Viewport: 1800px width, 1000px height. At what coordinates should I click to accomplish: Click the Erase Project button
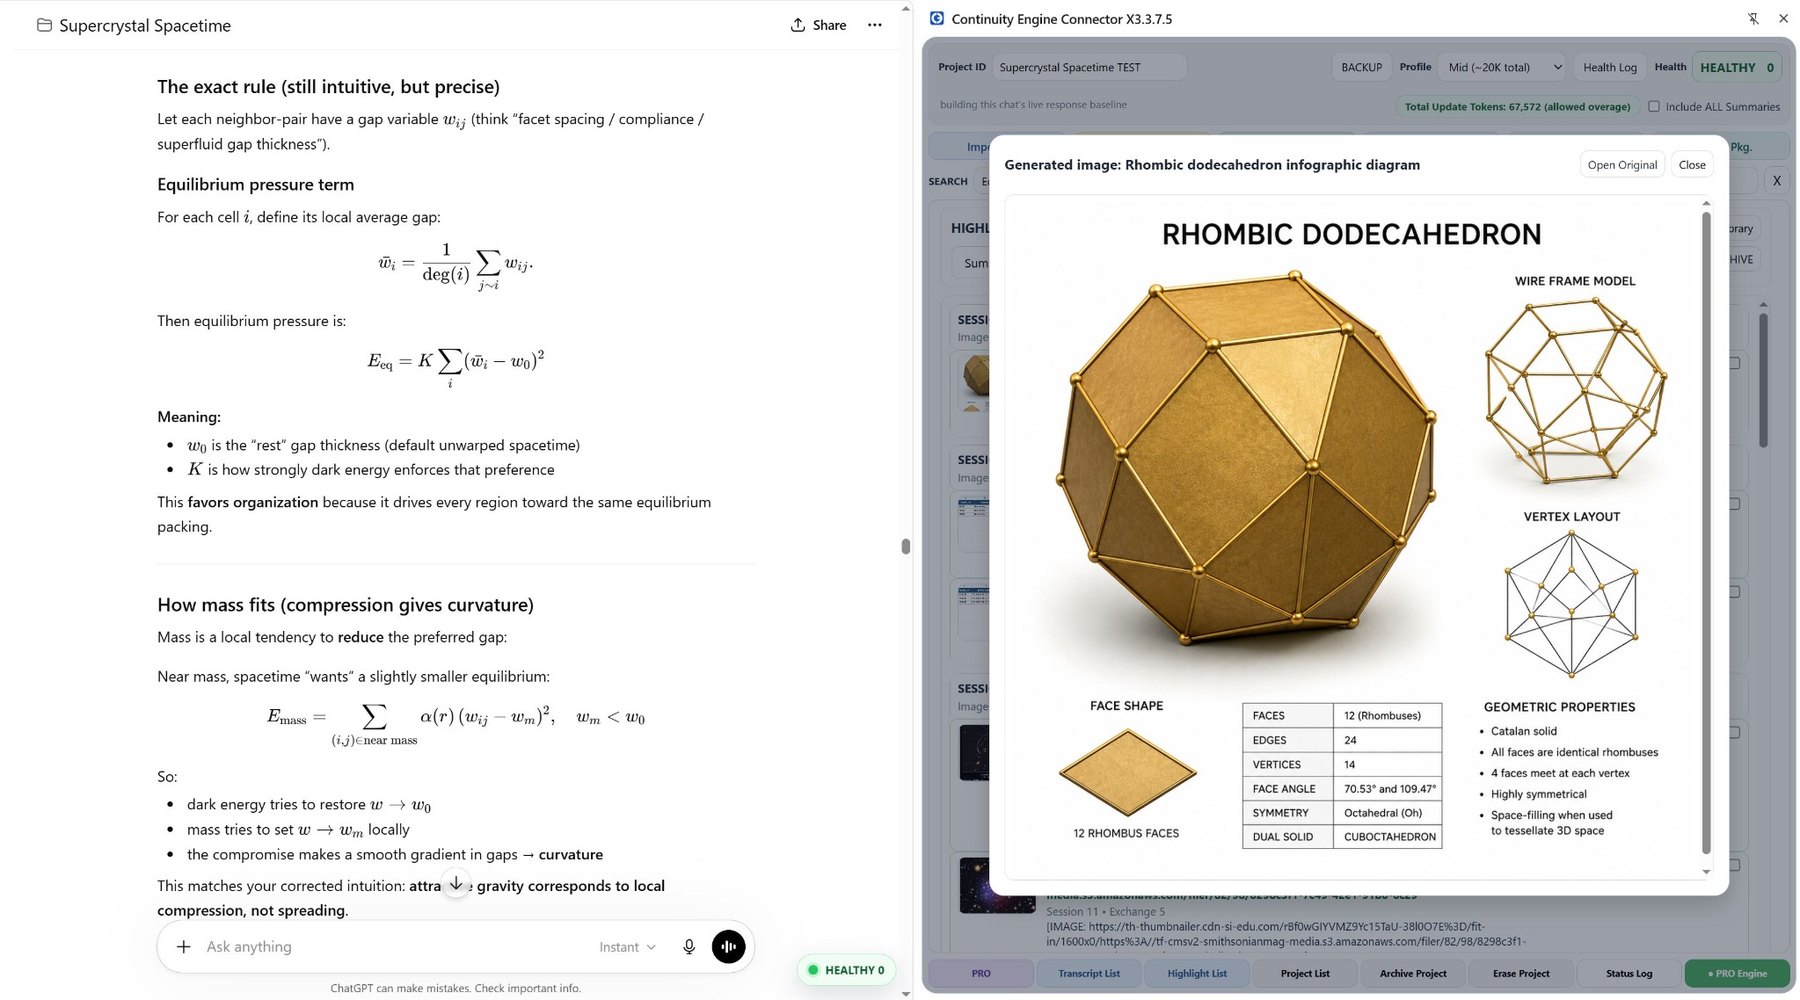pos(1521,973)
